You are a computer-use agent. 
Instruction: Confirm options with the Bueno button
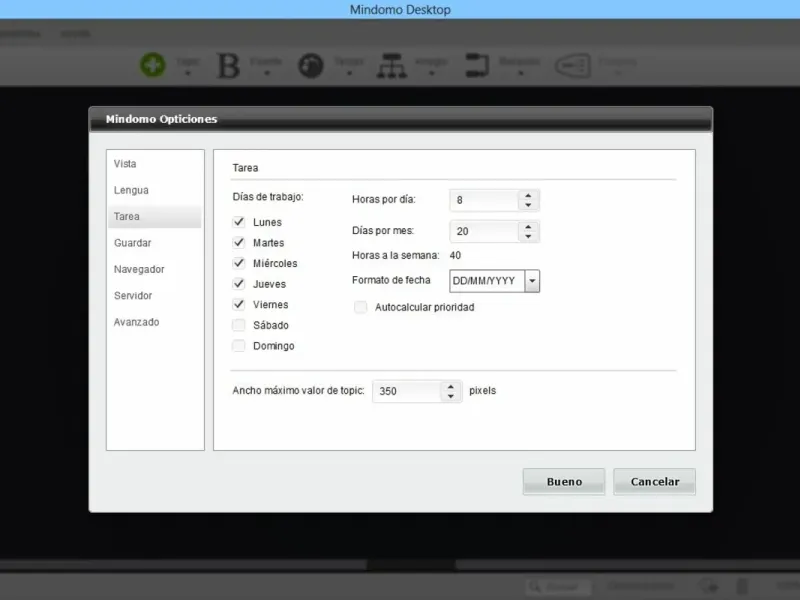point(564,482)
